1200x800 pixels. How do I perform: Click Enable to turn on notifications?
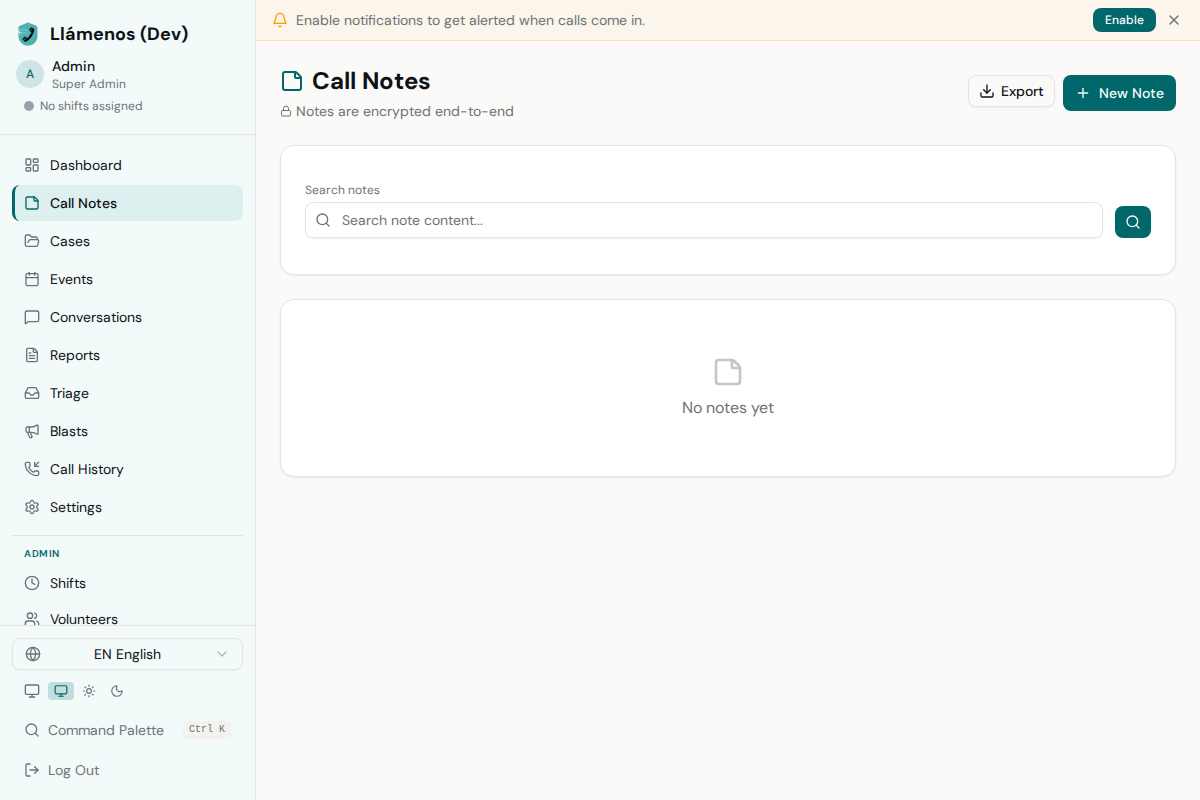1124,20
